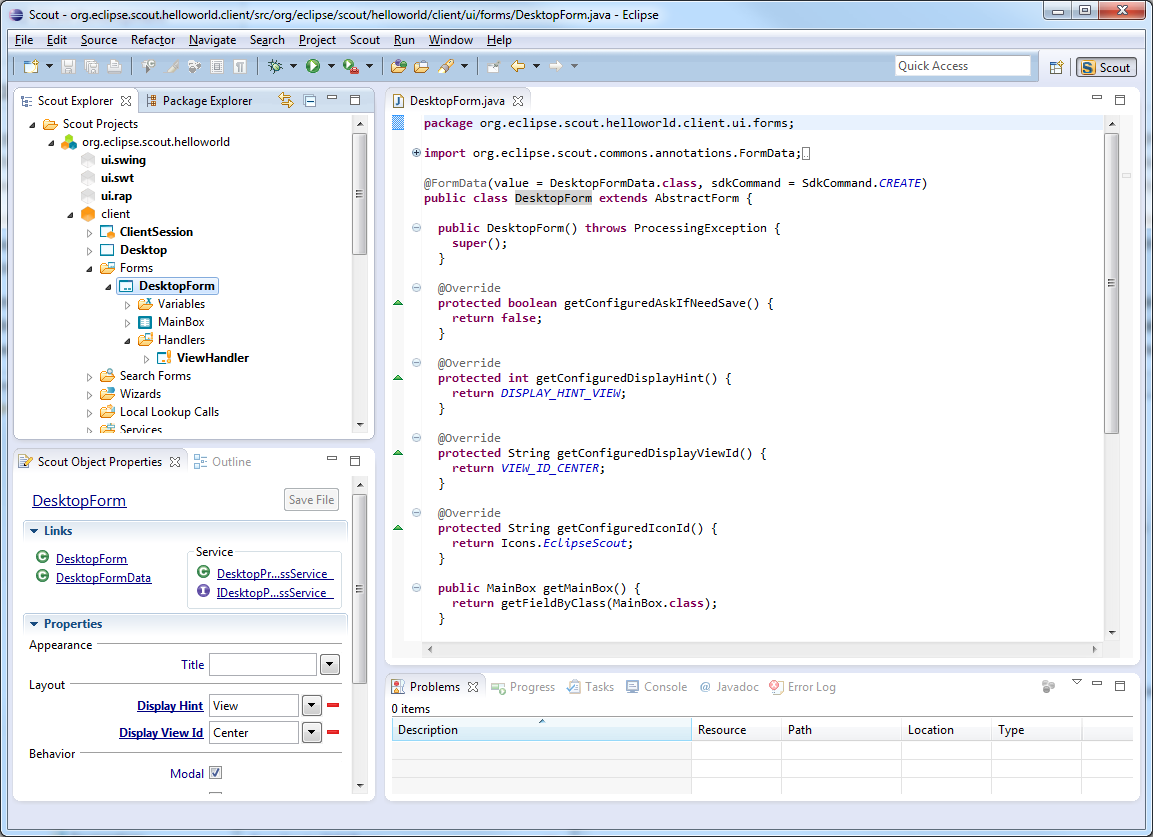This screenshot has height=837, width=1153.
Task: Click the editor horizontal scrollbar track
Action: [x=762, y=649]
